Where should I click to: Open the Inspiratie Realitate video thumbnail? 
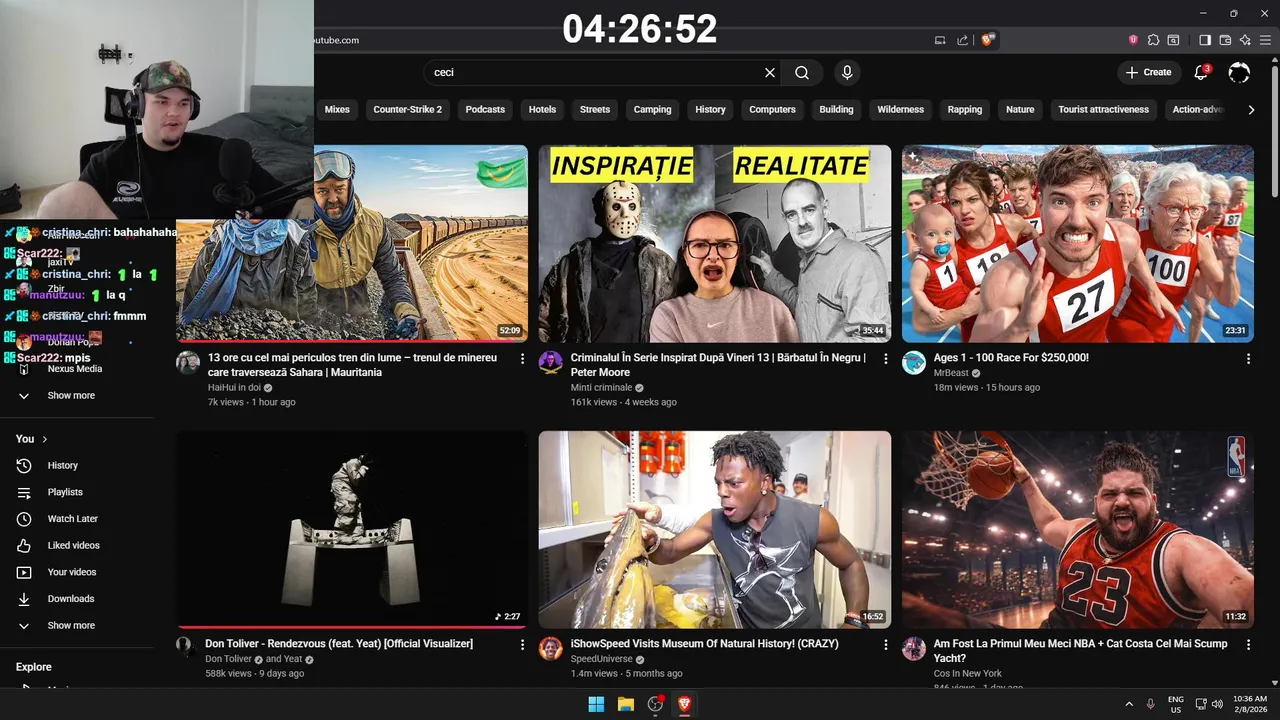(x=714, y=244)
